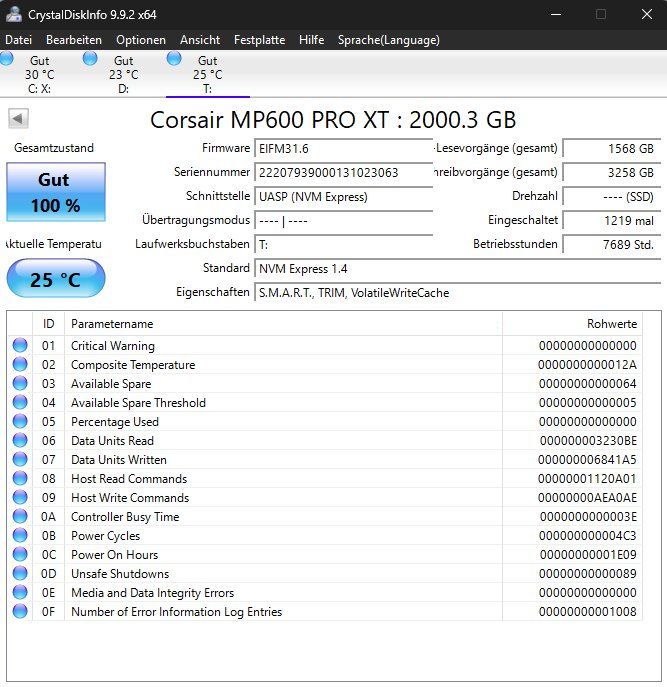This screenshot has height=687, width=667.
Task: Open the Bearbeiten menu
Action: point(74,40)
